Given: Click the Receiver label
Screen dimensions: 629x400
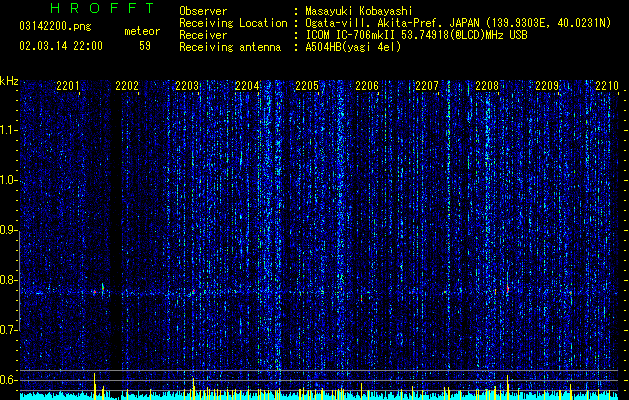Looking at the screenshot, I should (203, 35).
